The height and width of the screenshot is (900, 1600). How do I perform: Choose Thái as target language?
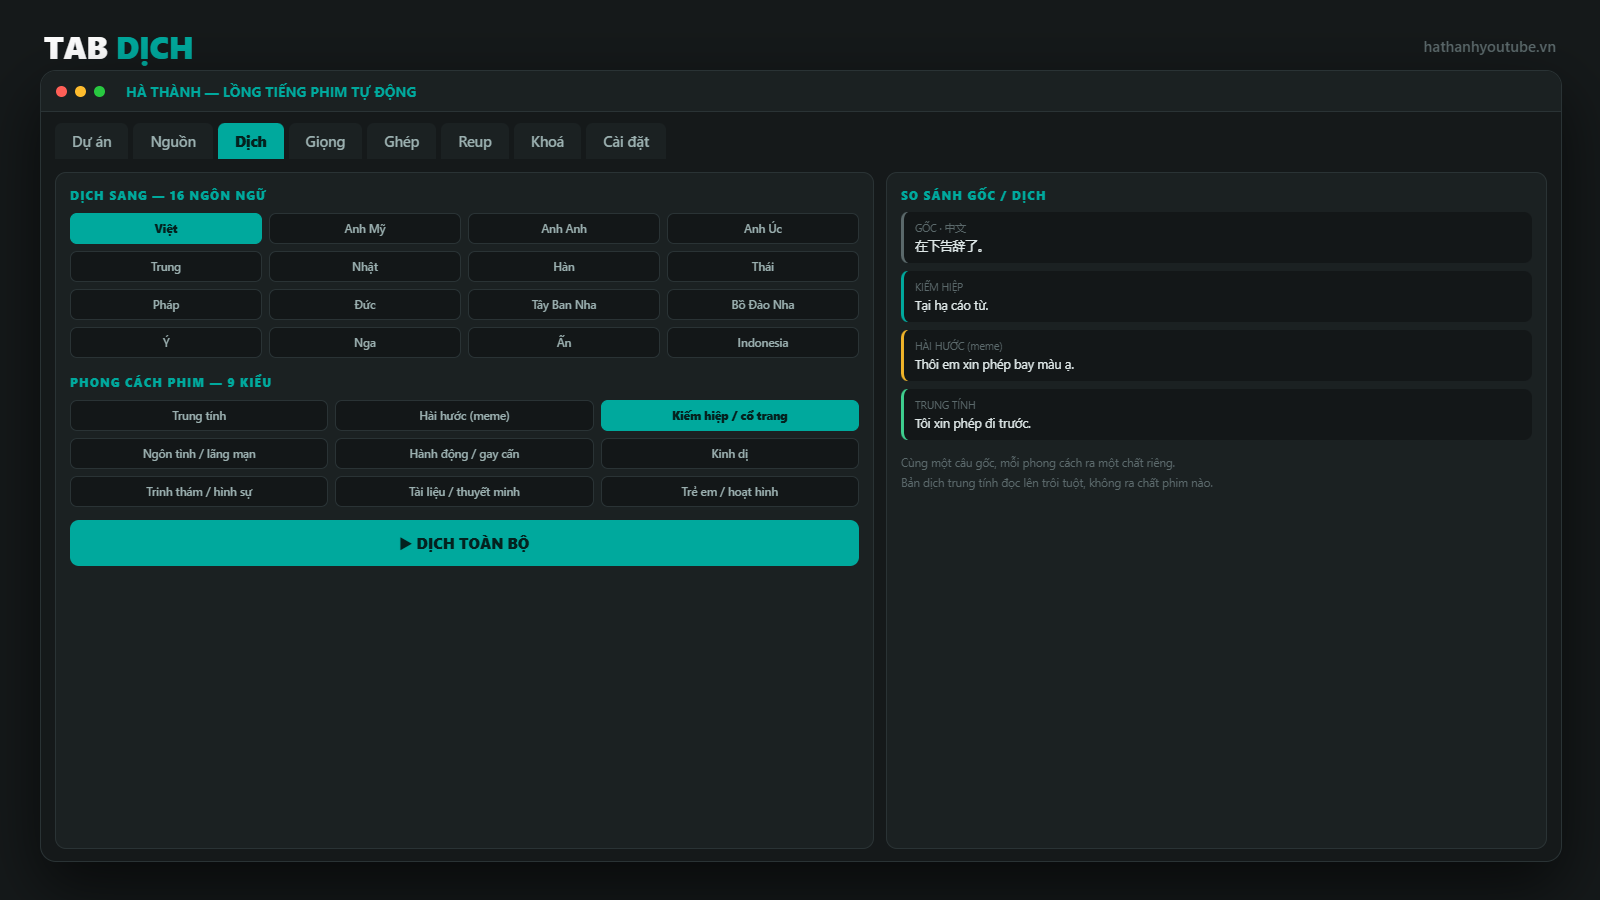(x=763, y=267)
